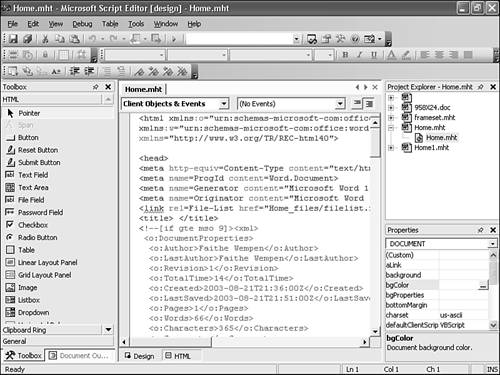The width and height of the screenshot is (500, 375).
Task: Select the Text Area control
Action: click(58, 188)
